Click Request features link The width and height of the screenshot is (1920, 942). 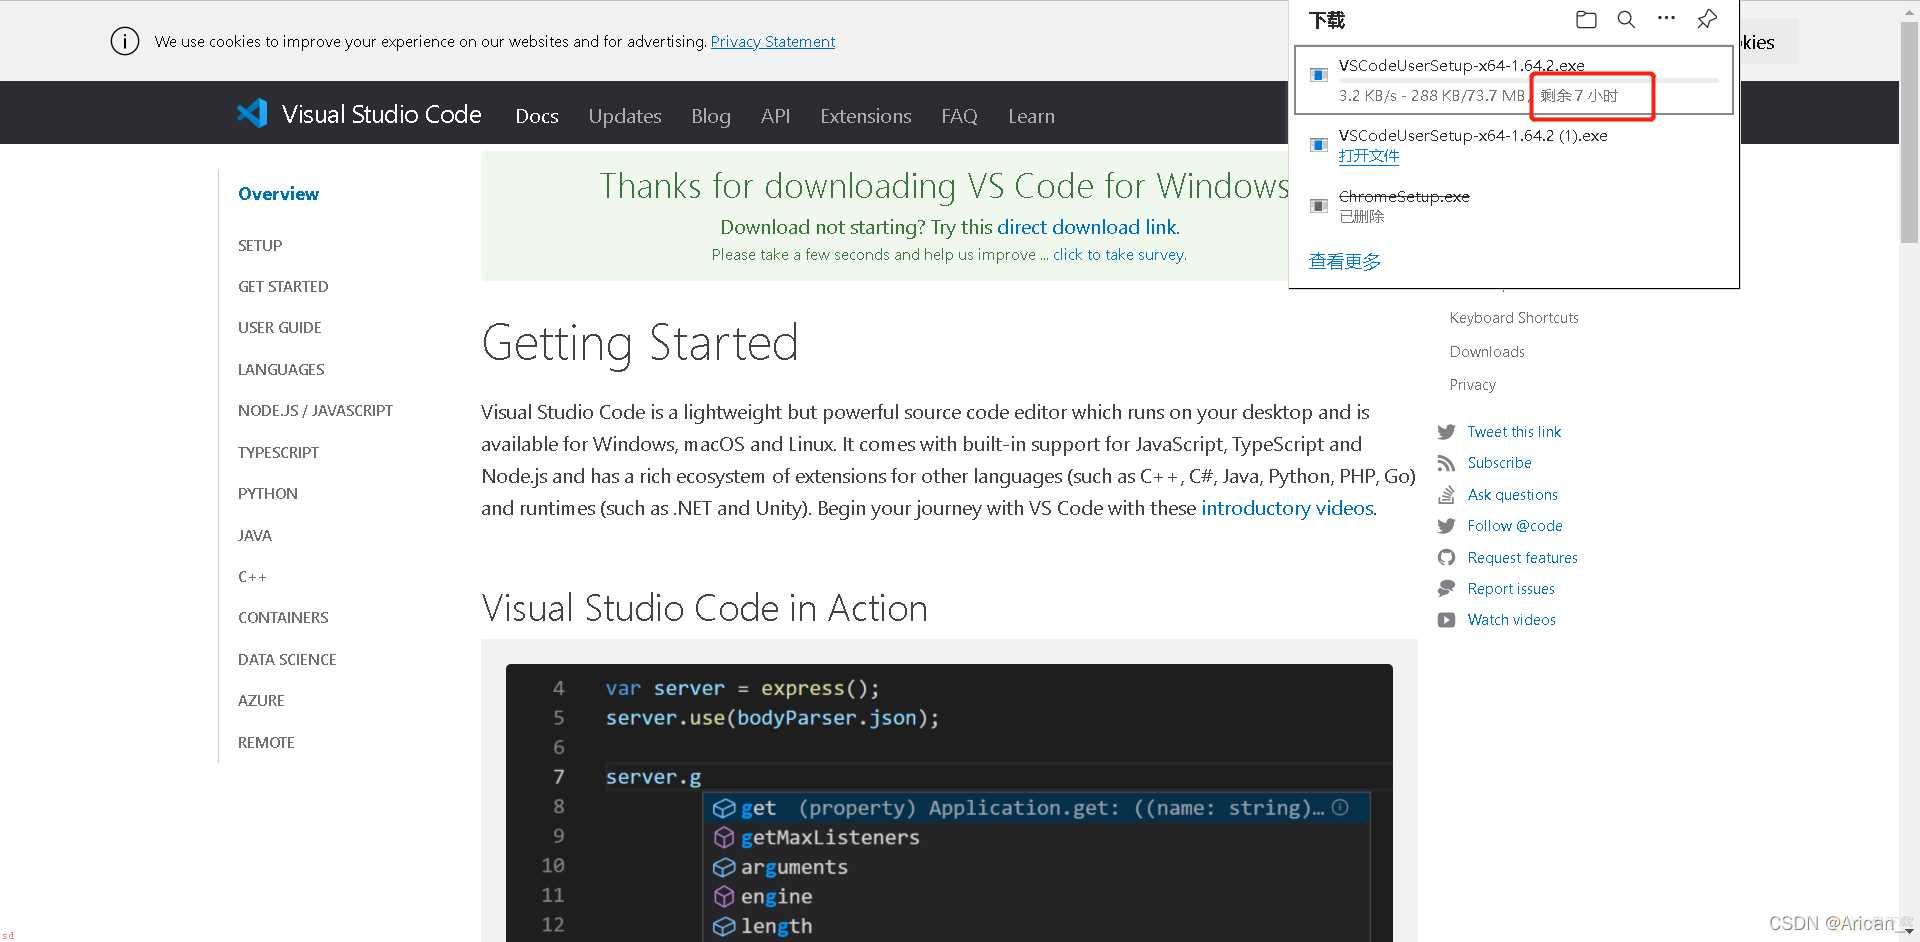click(1522, 558)
